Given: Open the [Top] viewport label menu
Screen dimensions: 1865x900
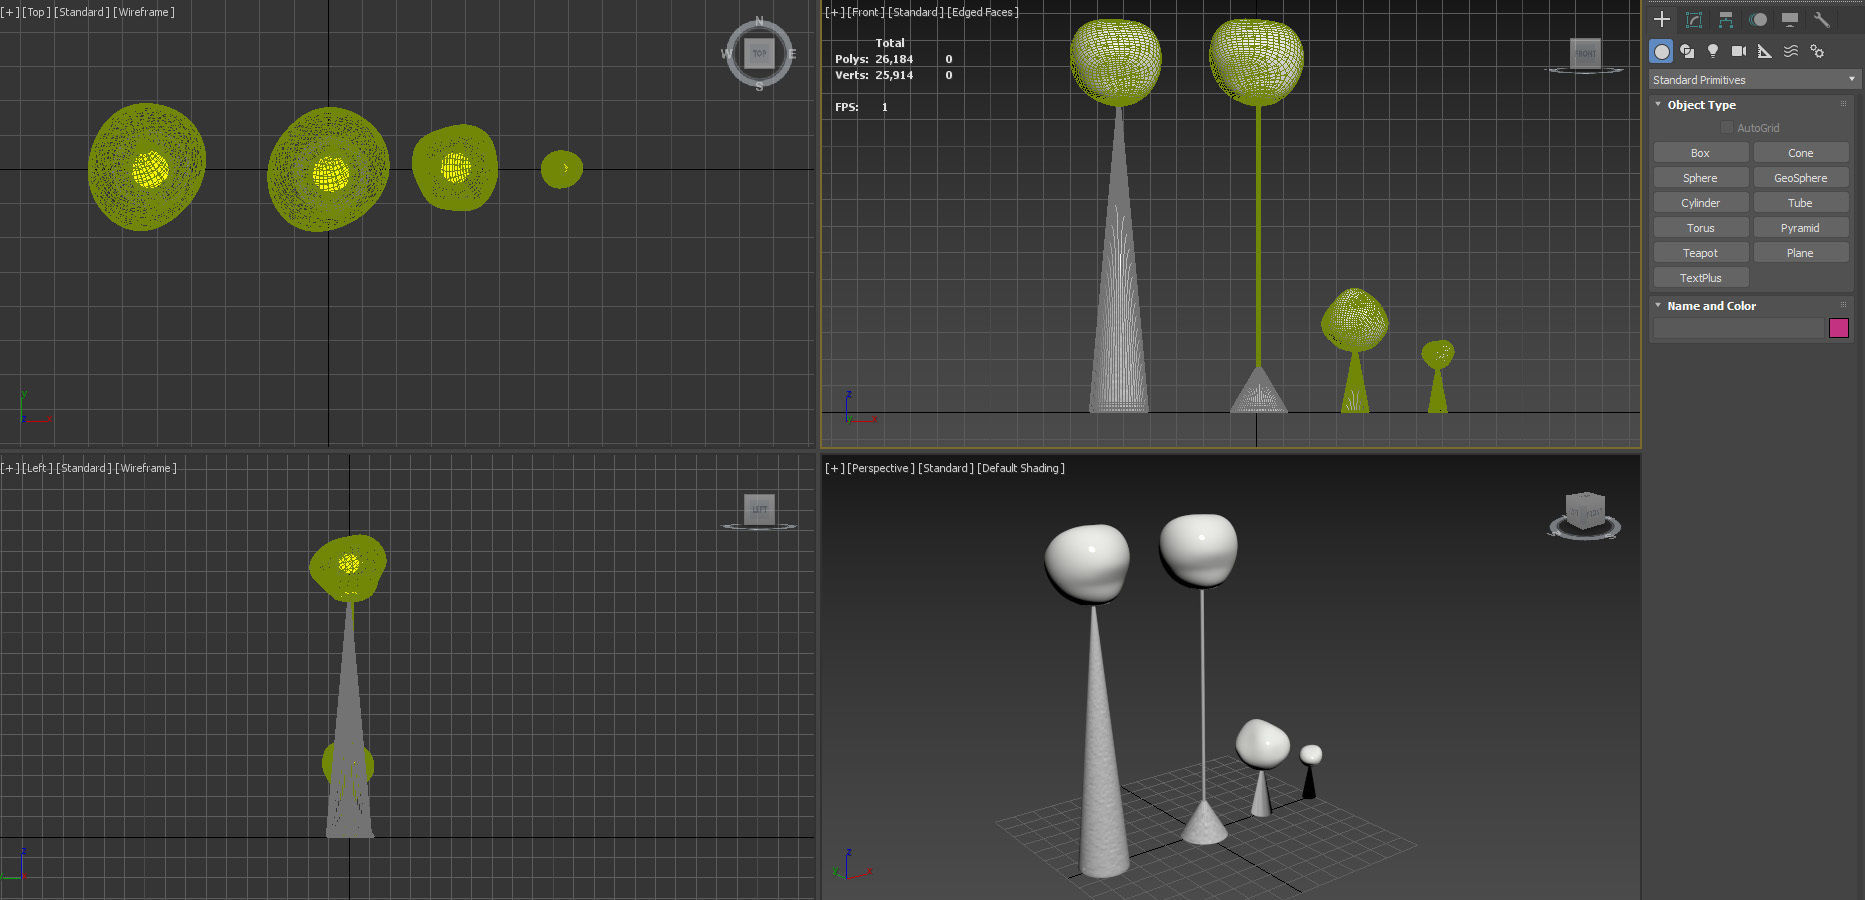Looking at the screenshot, I should (36, 12).
